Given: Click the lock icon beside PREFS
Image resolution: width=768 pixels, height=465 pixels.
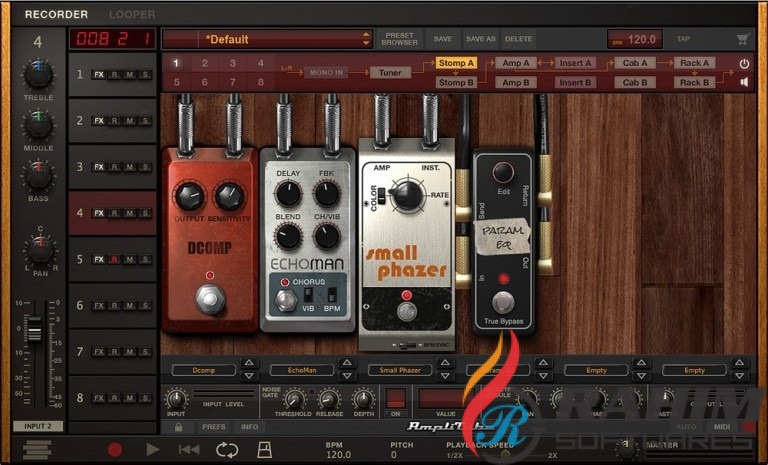Looking at the screenshot, I should (x=179, y=427).
